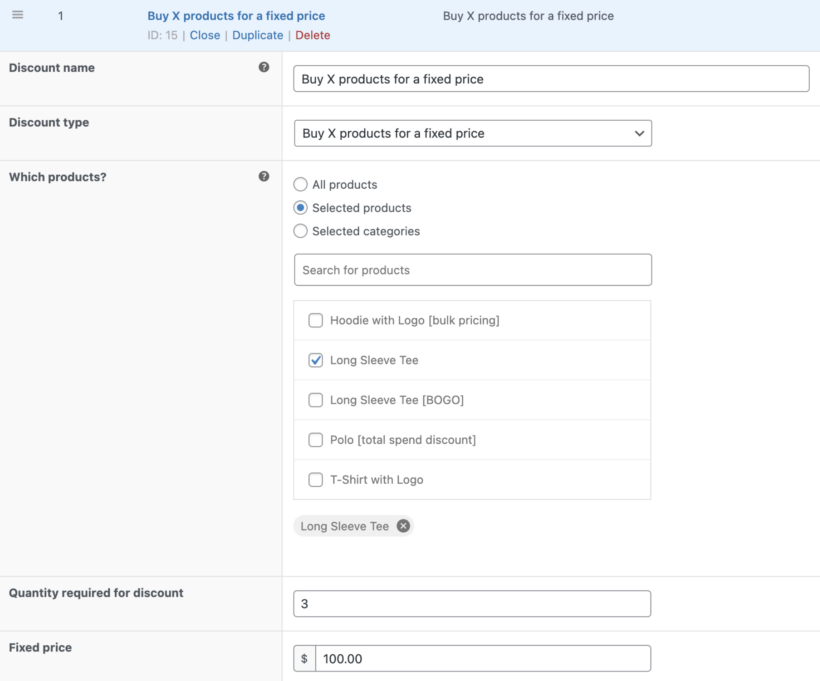820x681 pixels.
Task: Open the Discount name help tooltip icon
Action: (264, 66)
